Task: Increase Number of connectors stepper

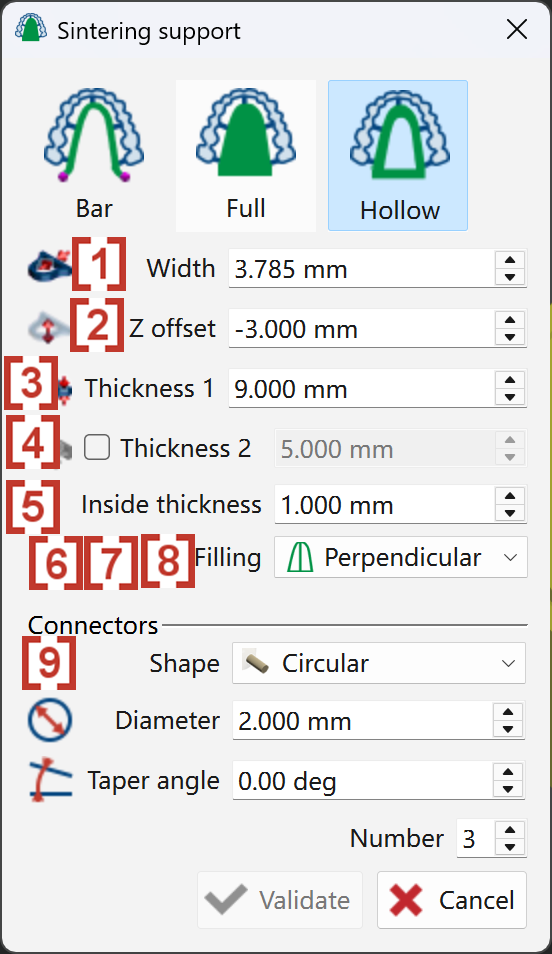Action: [x=510, y=830]
